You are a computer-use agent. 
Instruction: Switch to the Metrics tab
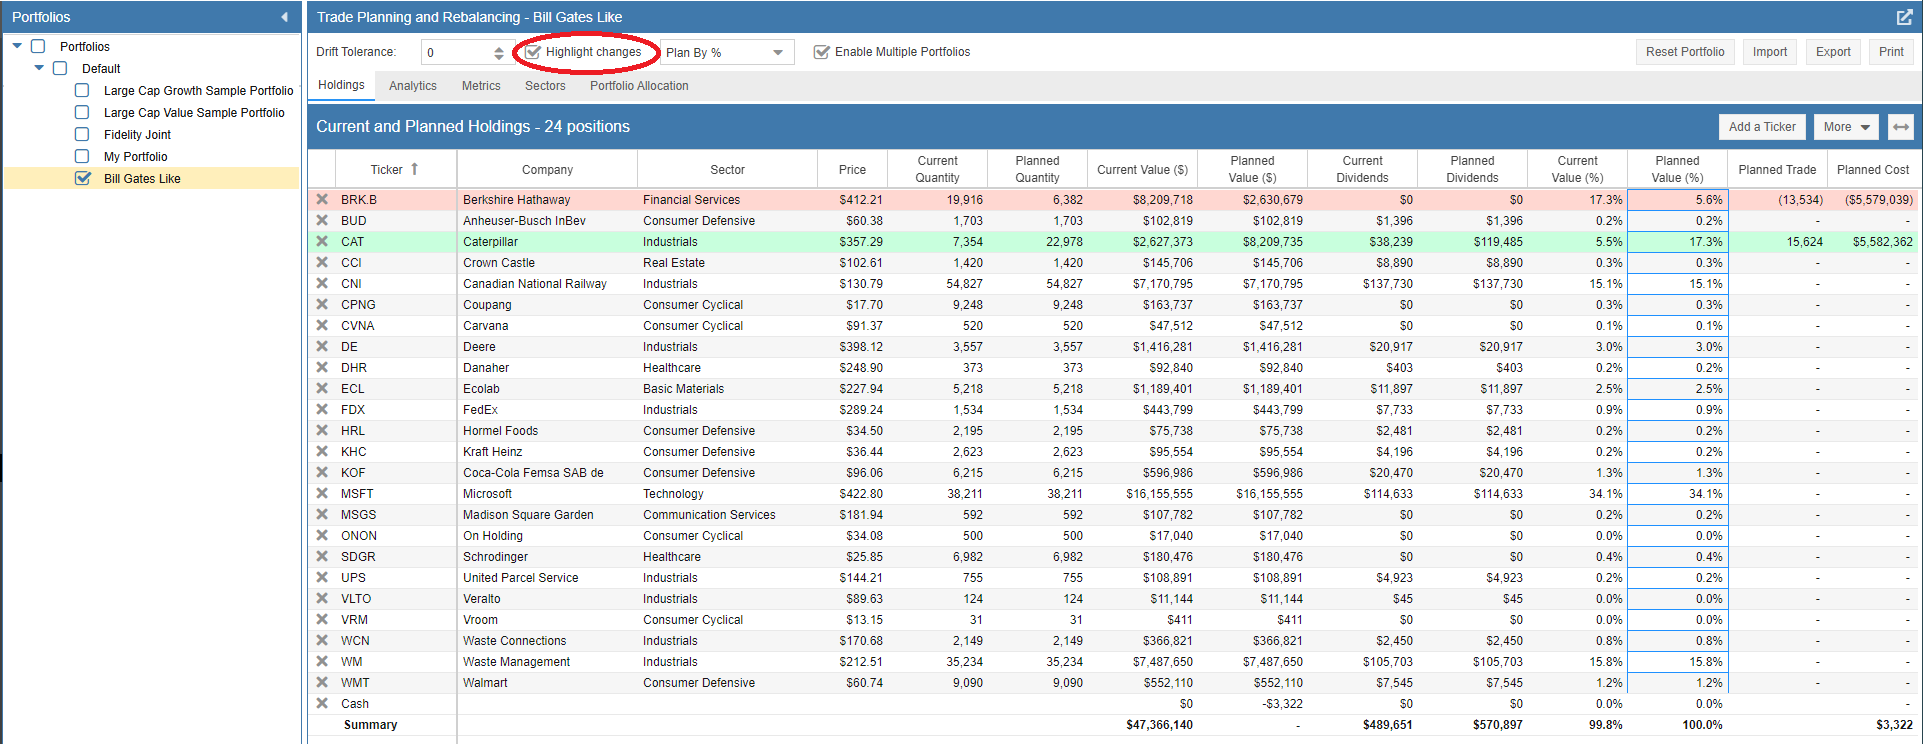click(481, 86)
